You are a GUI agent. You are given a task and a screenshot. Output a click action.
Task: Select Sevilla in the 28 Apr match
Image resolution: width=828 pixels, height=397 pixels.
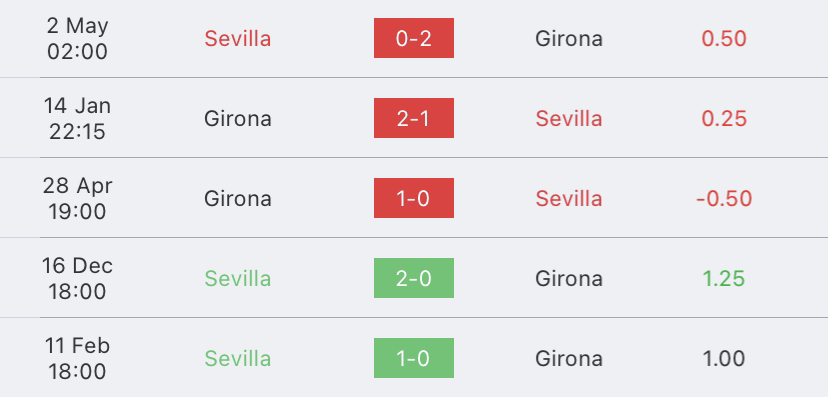tap(569, 198)
